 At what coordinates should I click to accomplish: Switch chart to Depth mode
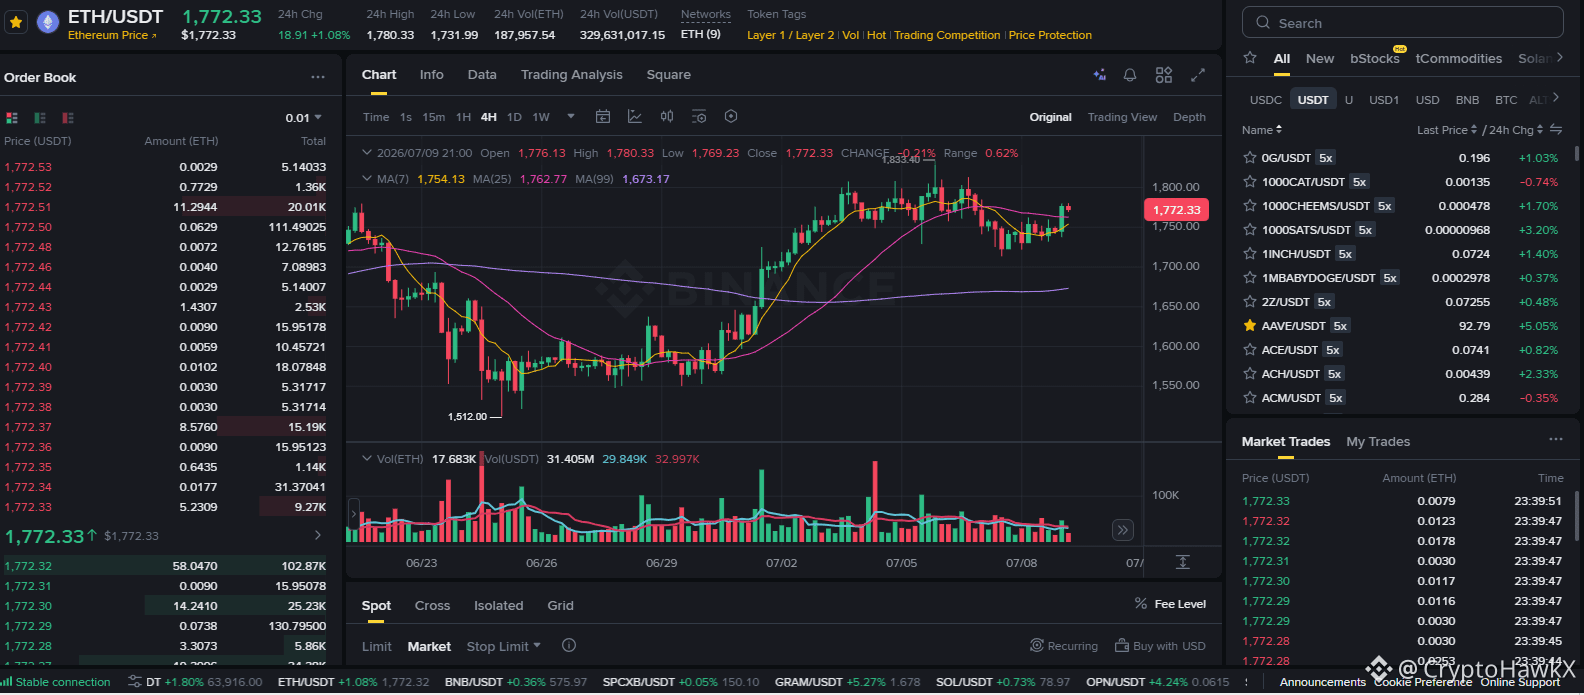[x=1189, y=117]
